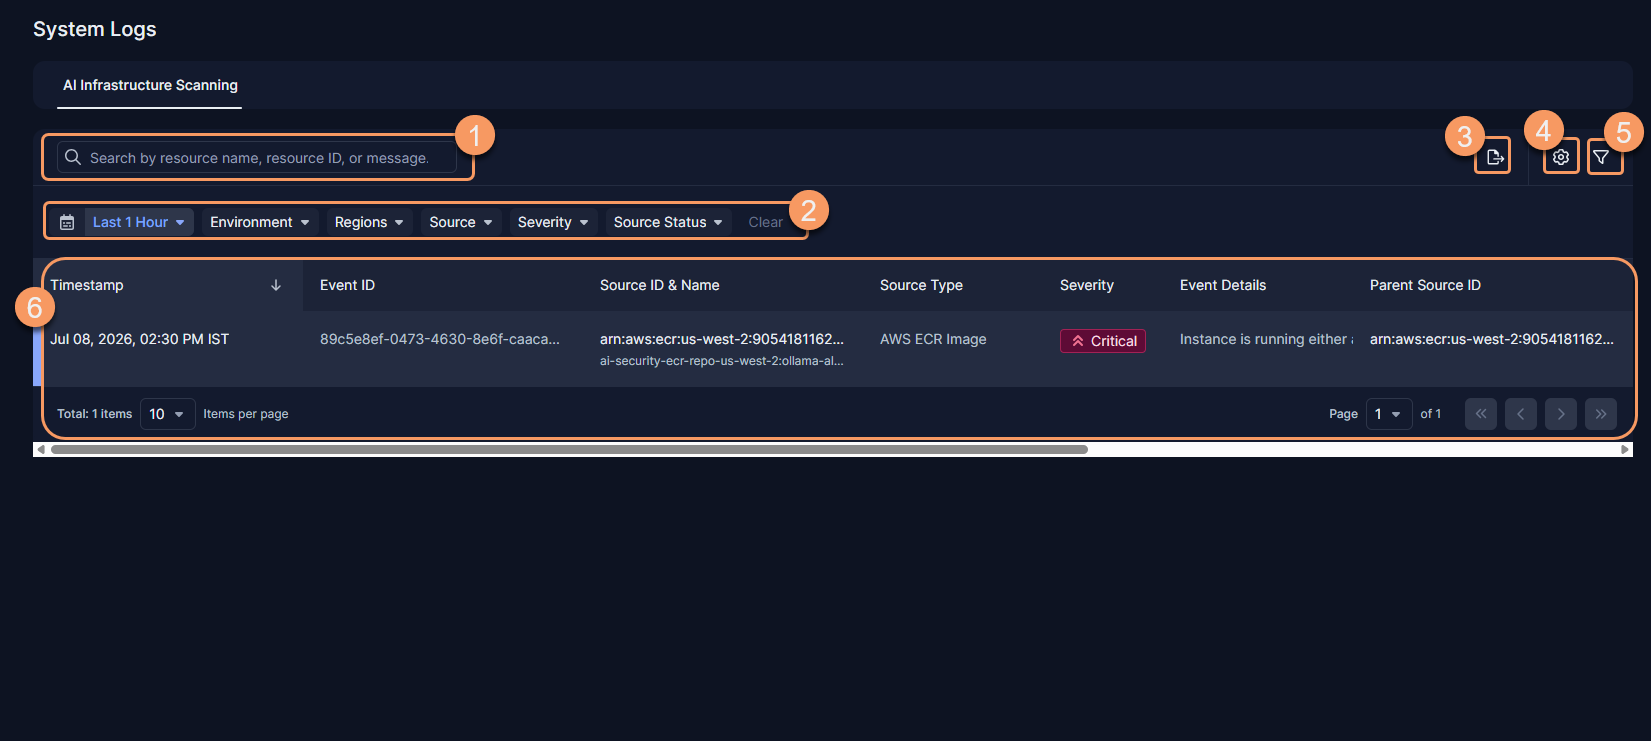
Task: Select the AI Infrastructure Scanning tab
Action: (150, 86)
